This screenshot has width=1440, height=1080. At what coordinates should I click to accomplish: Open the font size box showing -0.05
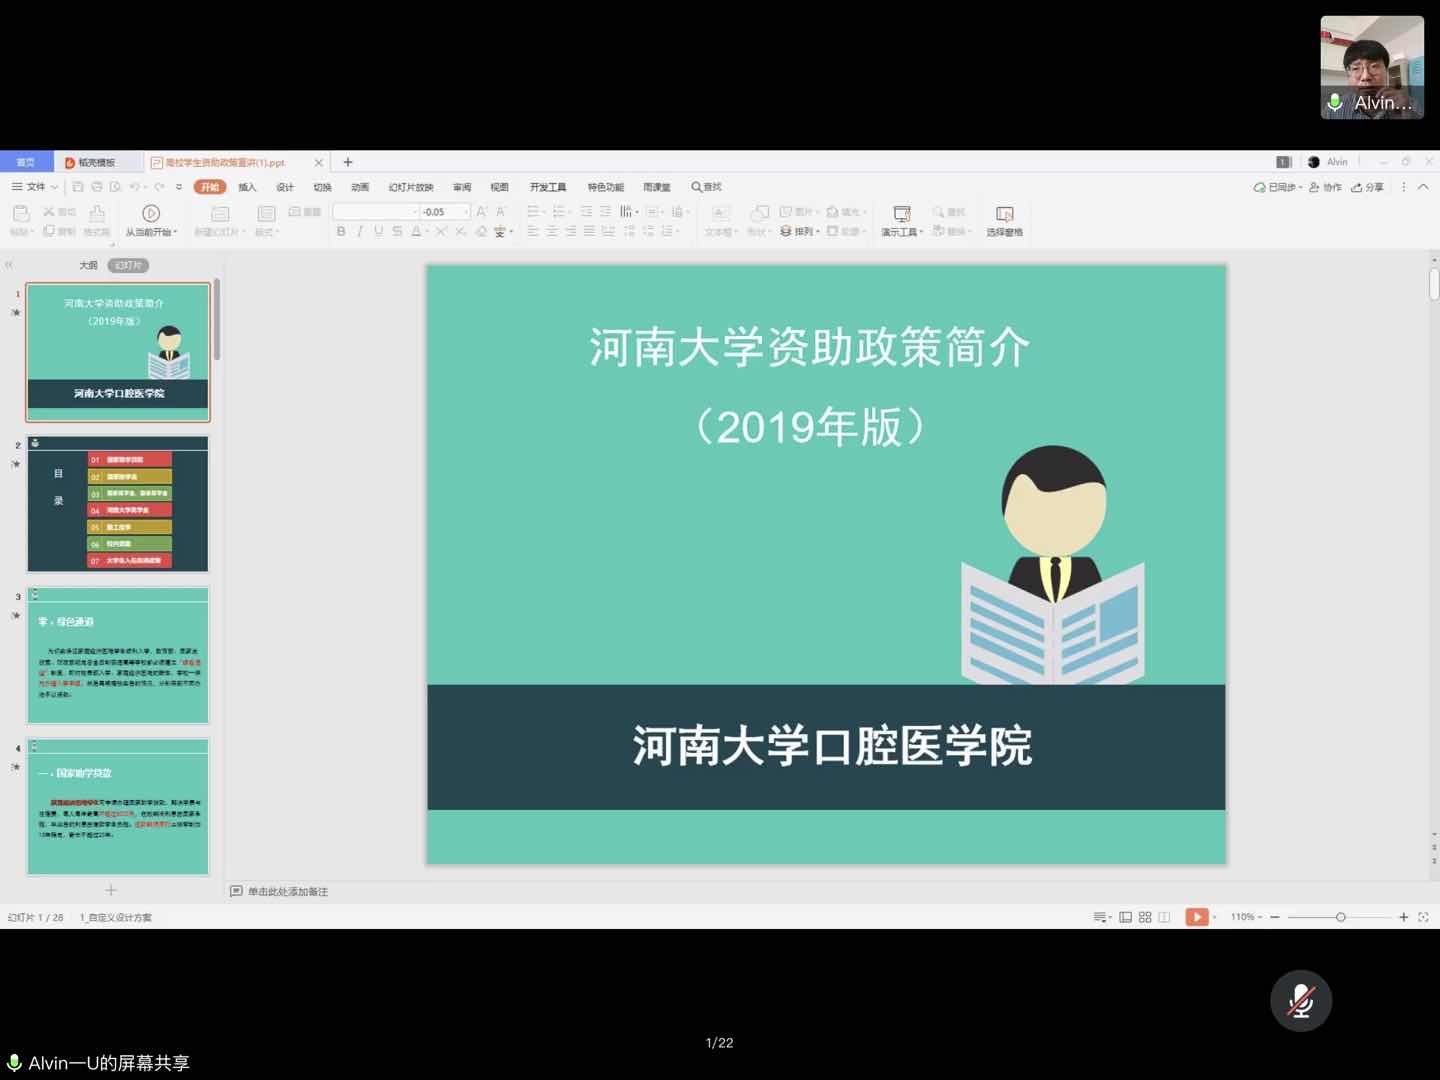[444, 212]
